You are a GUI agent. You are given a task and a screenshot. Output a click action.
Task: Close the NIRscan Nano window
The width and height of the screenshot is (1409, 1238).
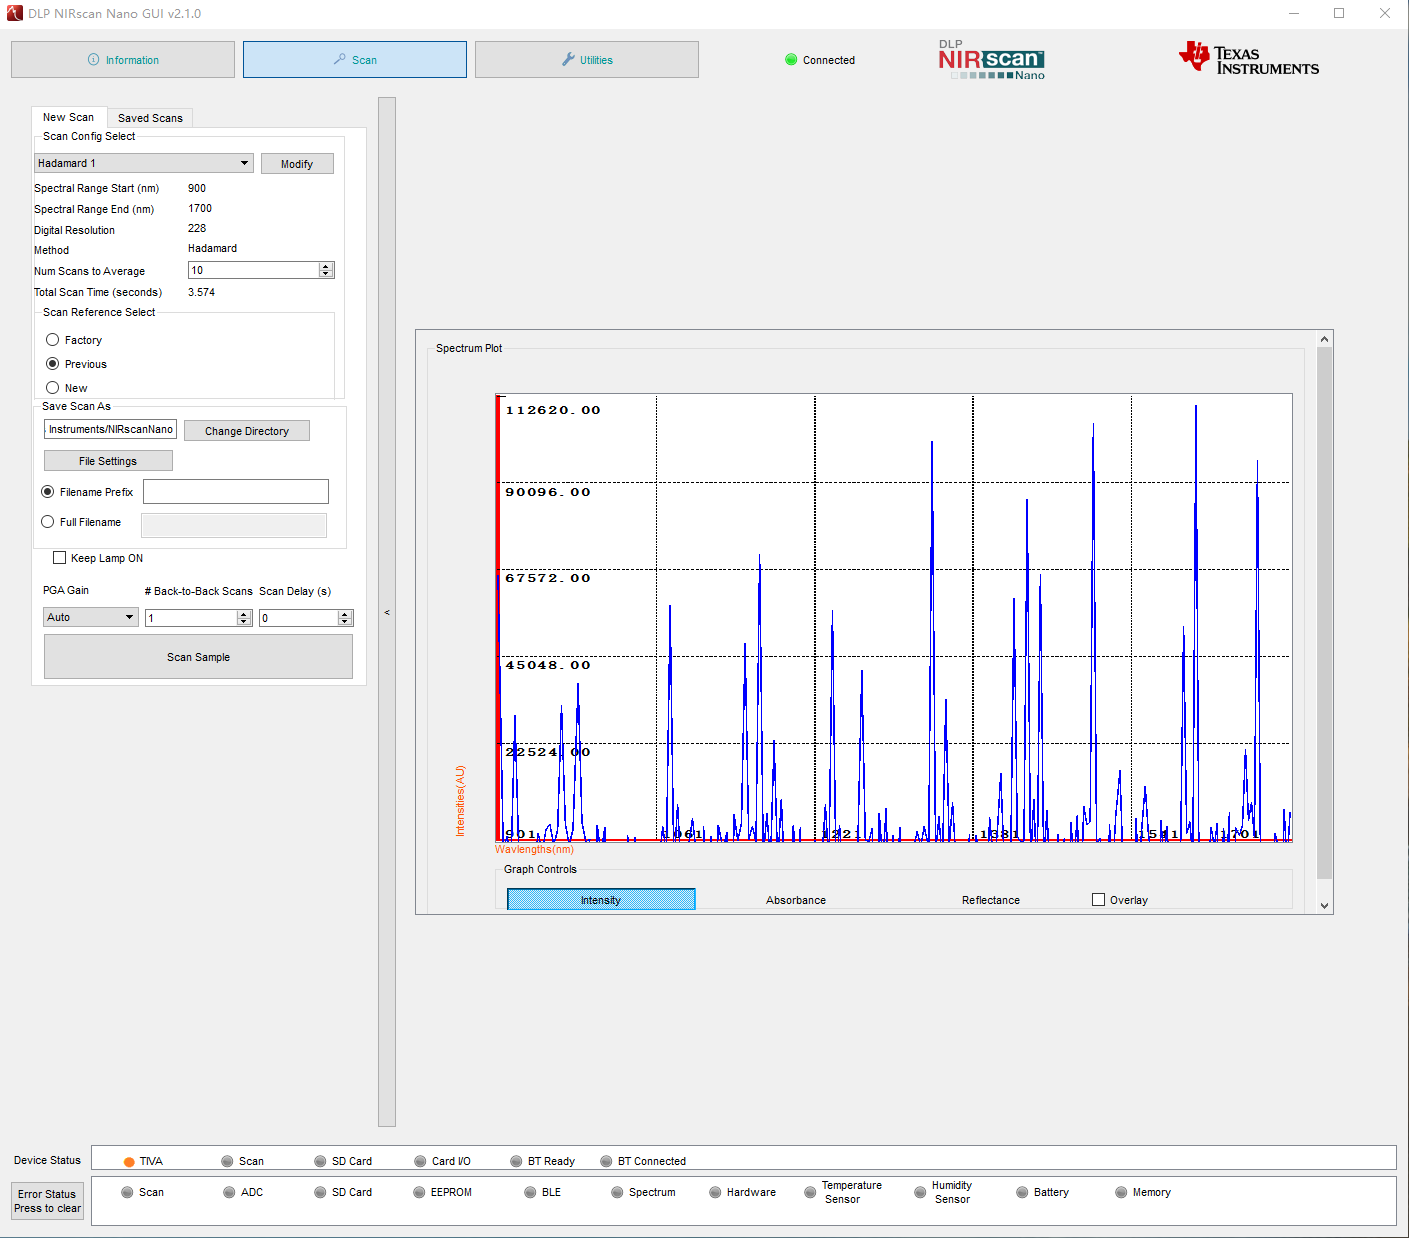1385,13
